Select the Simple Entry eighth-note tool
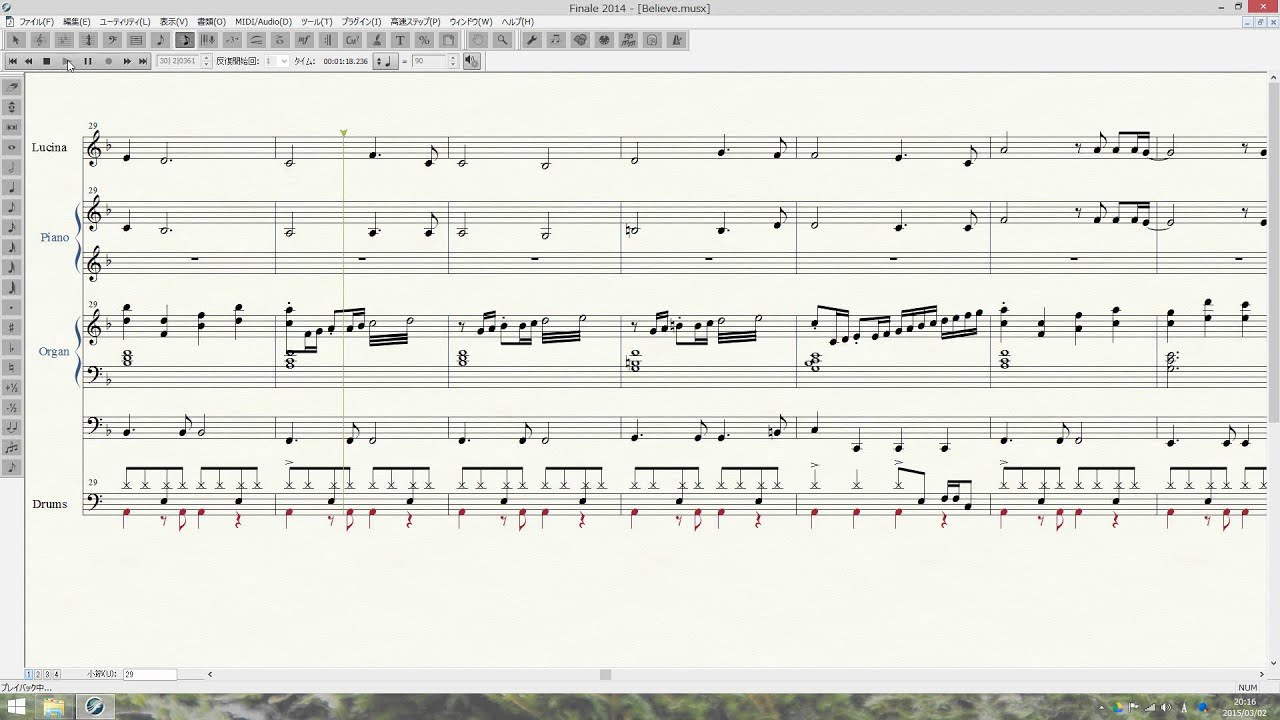This screenshot has width=1280, height=720. (x=160, y=40)
